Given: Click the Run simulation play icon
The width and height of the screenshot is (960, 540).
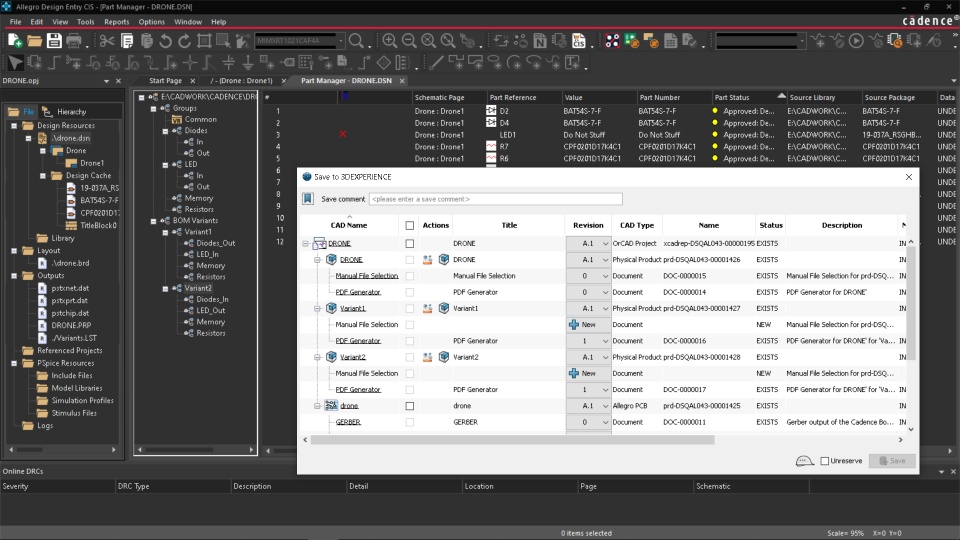Looking at the screenshot, I should (x=857, y=41).
